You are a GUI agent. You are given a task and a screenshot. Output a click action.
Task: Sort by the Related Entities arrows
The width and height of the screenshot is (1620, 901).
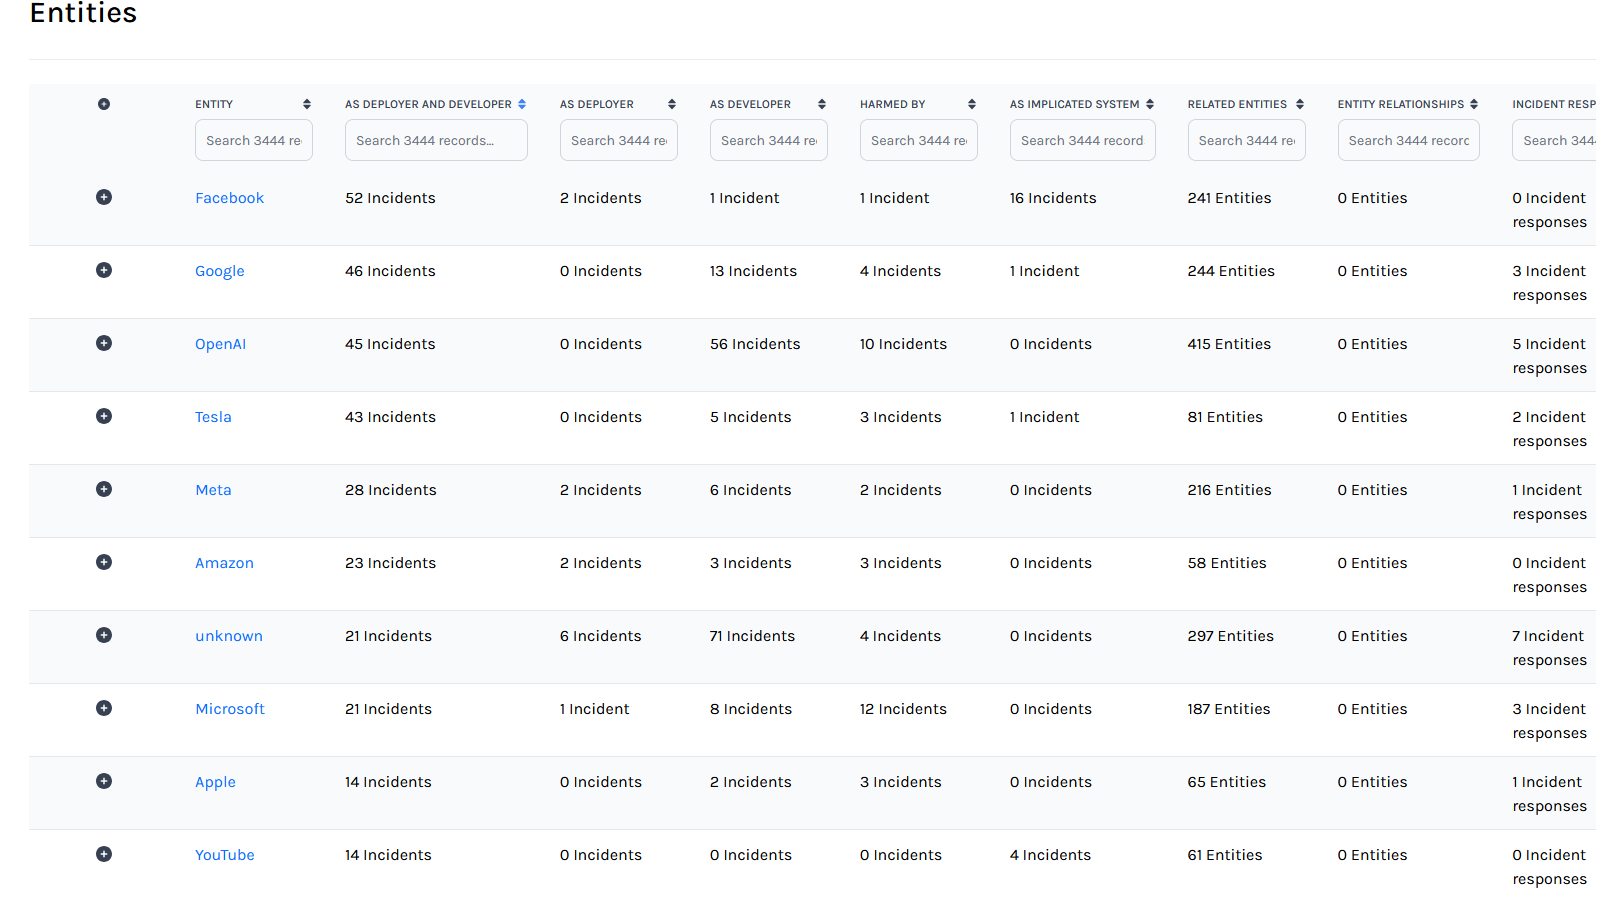[1300, 104]
